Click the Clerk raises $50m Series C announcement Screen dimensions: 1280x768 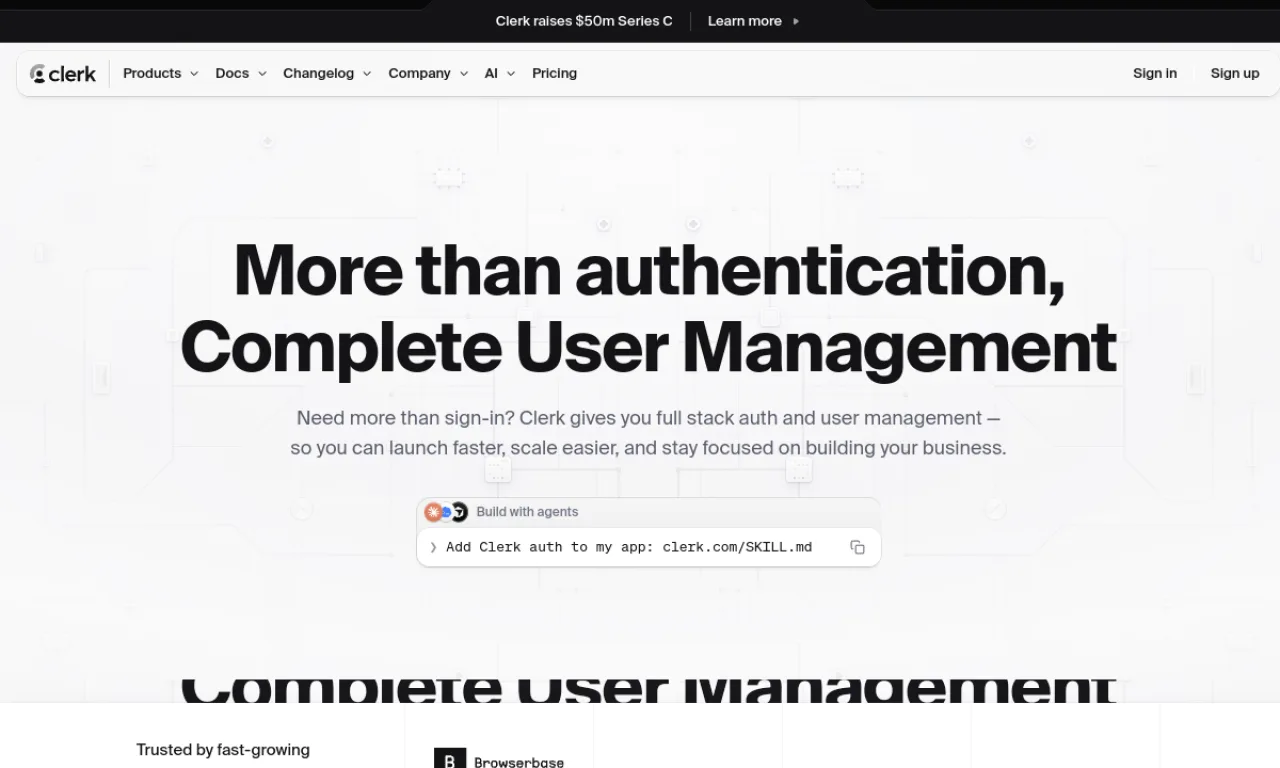click(x=584, y=21)
